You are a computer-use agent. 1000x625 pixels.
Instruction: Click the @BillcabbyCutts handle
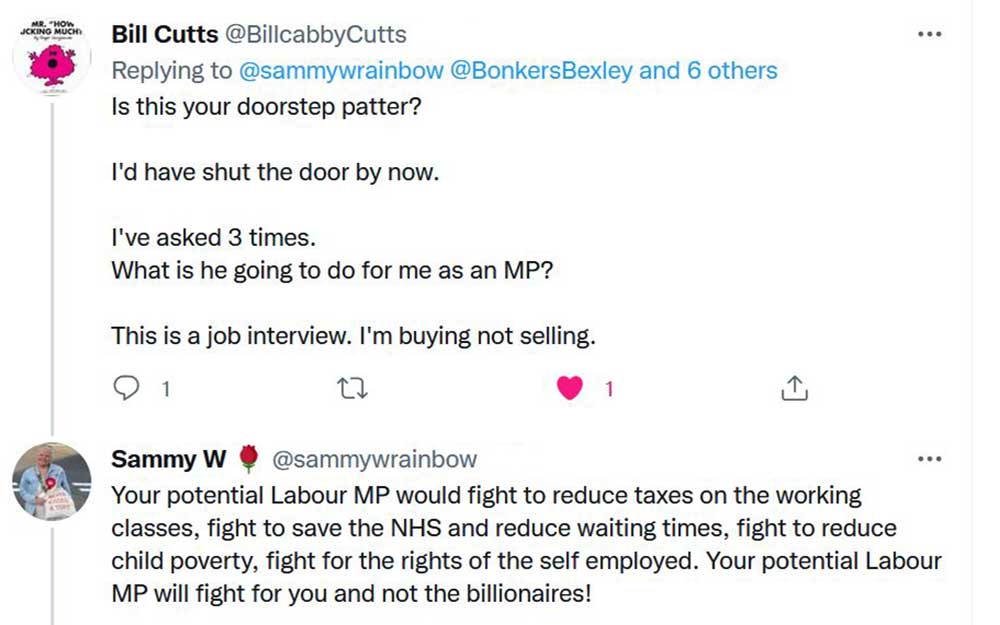pyautogui.click(x=316, y=35)
